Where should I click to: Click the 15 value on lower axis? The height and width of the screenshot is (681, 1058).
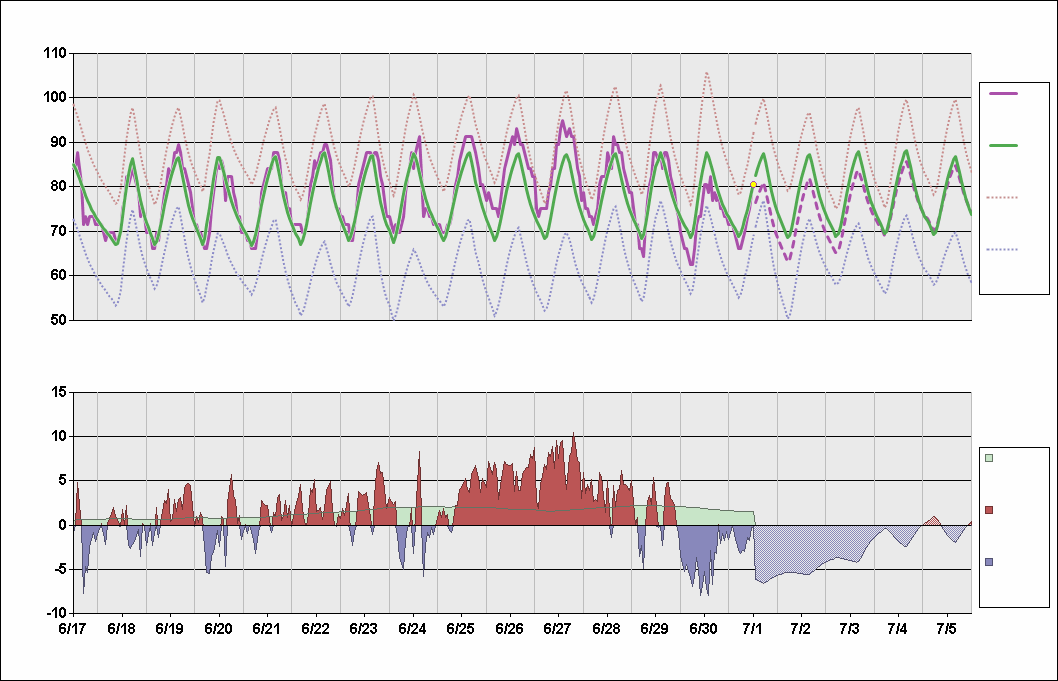tap(59, 392)
